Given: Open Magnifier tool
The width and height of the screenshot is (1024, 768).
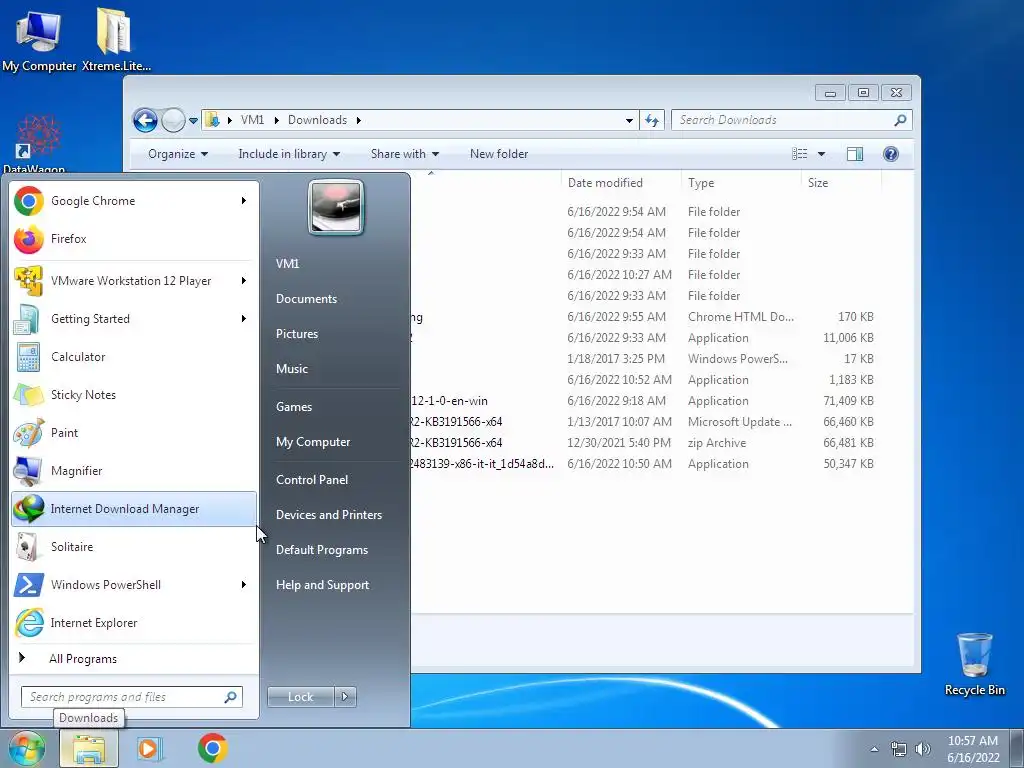Looking at the screenshot, I should (134, 471).
